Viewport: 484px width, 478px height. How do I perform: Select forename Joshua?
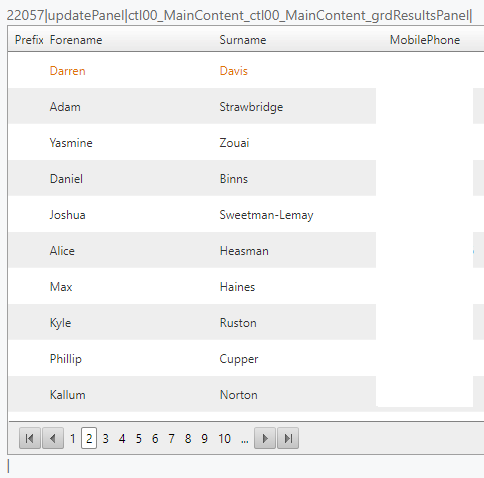coord(68,215)
